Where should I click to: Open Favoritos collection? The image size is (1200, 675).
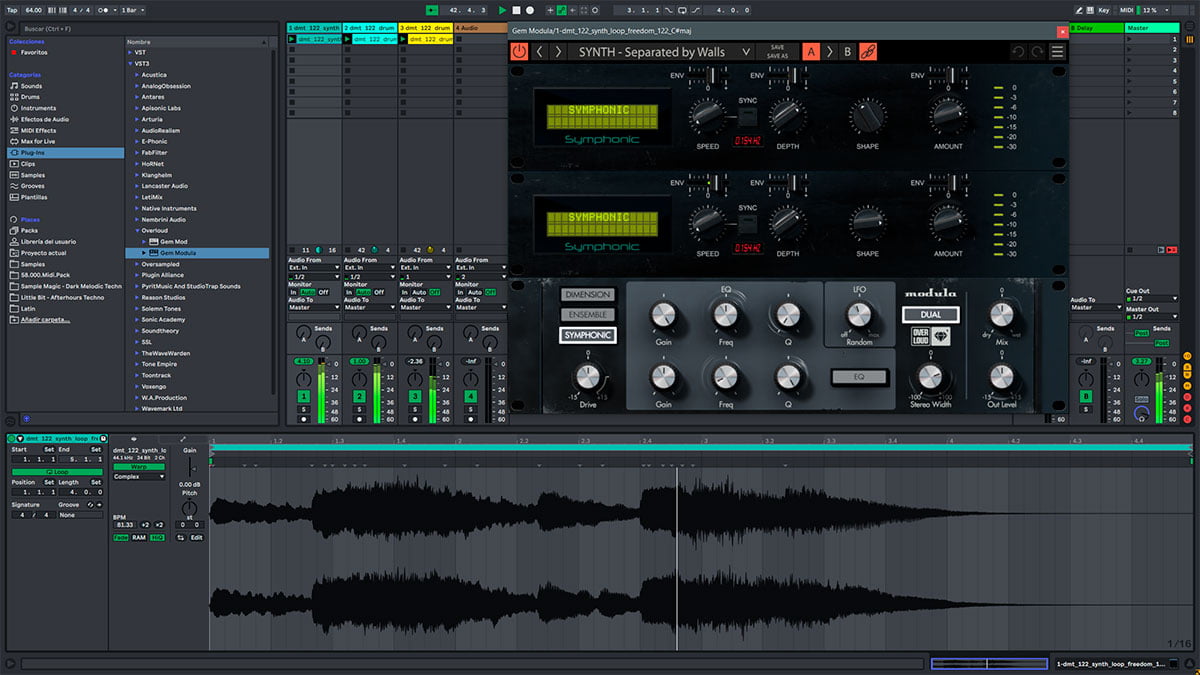34,52
